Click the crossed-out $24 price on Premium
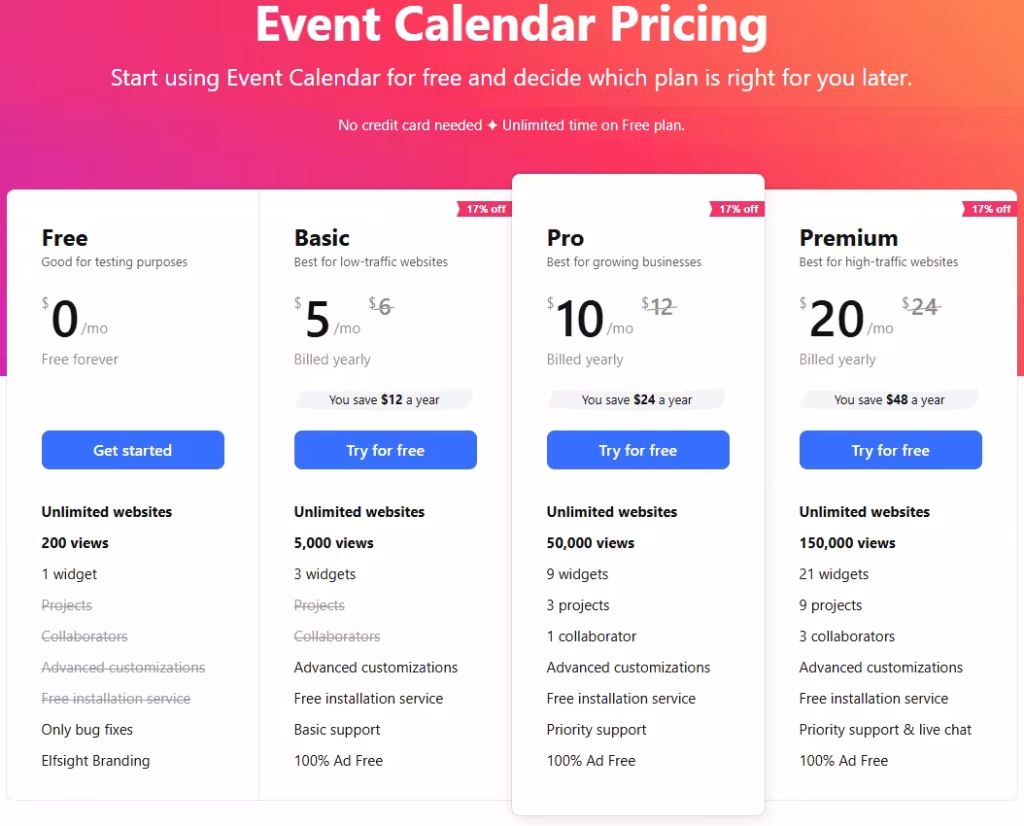 point(922,308)
